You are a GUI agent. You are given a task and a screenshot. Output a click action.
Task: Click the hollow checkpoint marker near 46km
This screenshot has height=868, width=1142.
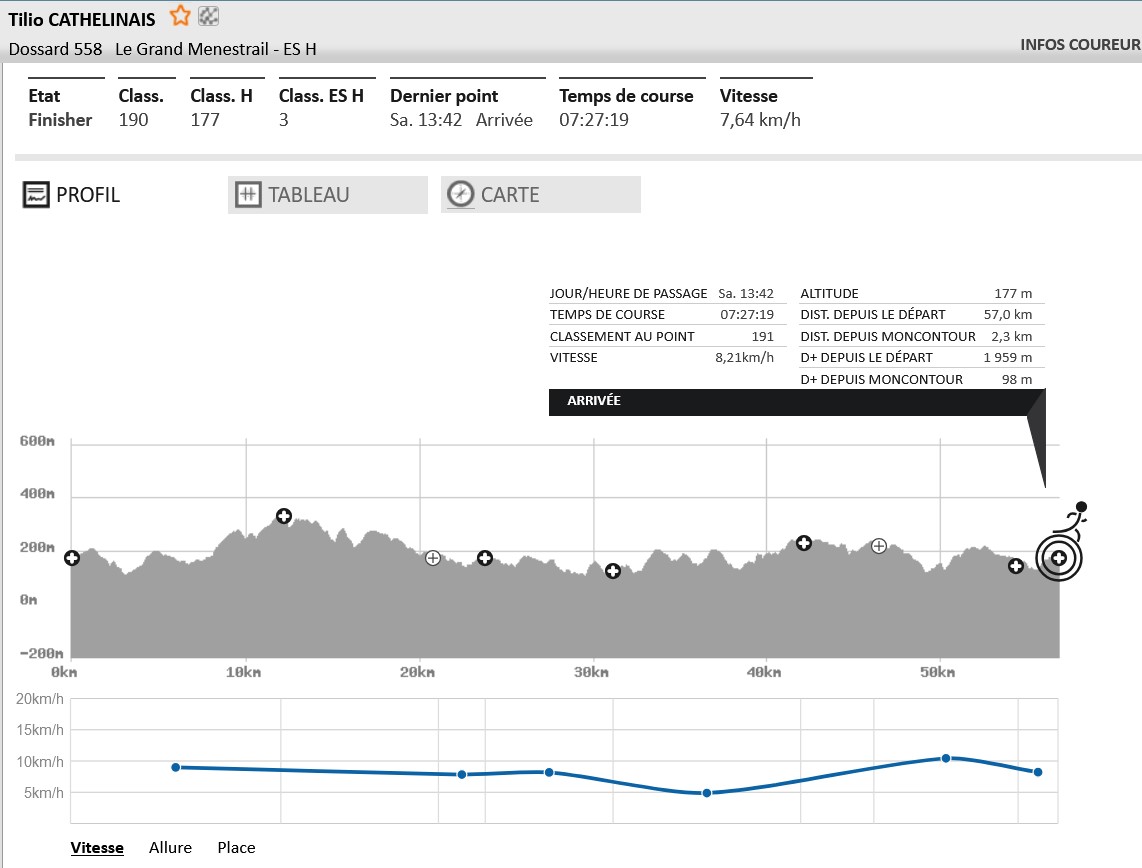point(879,546)
